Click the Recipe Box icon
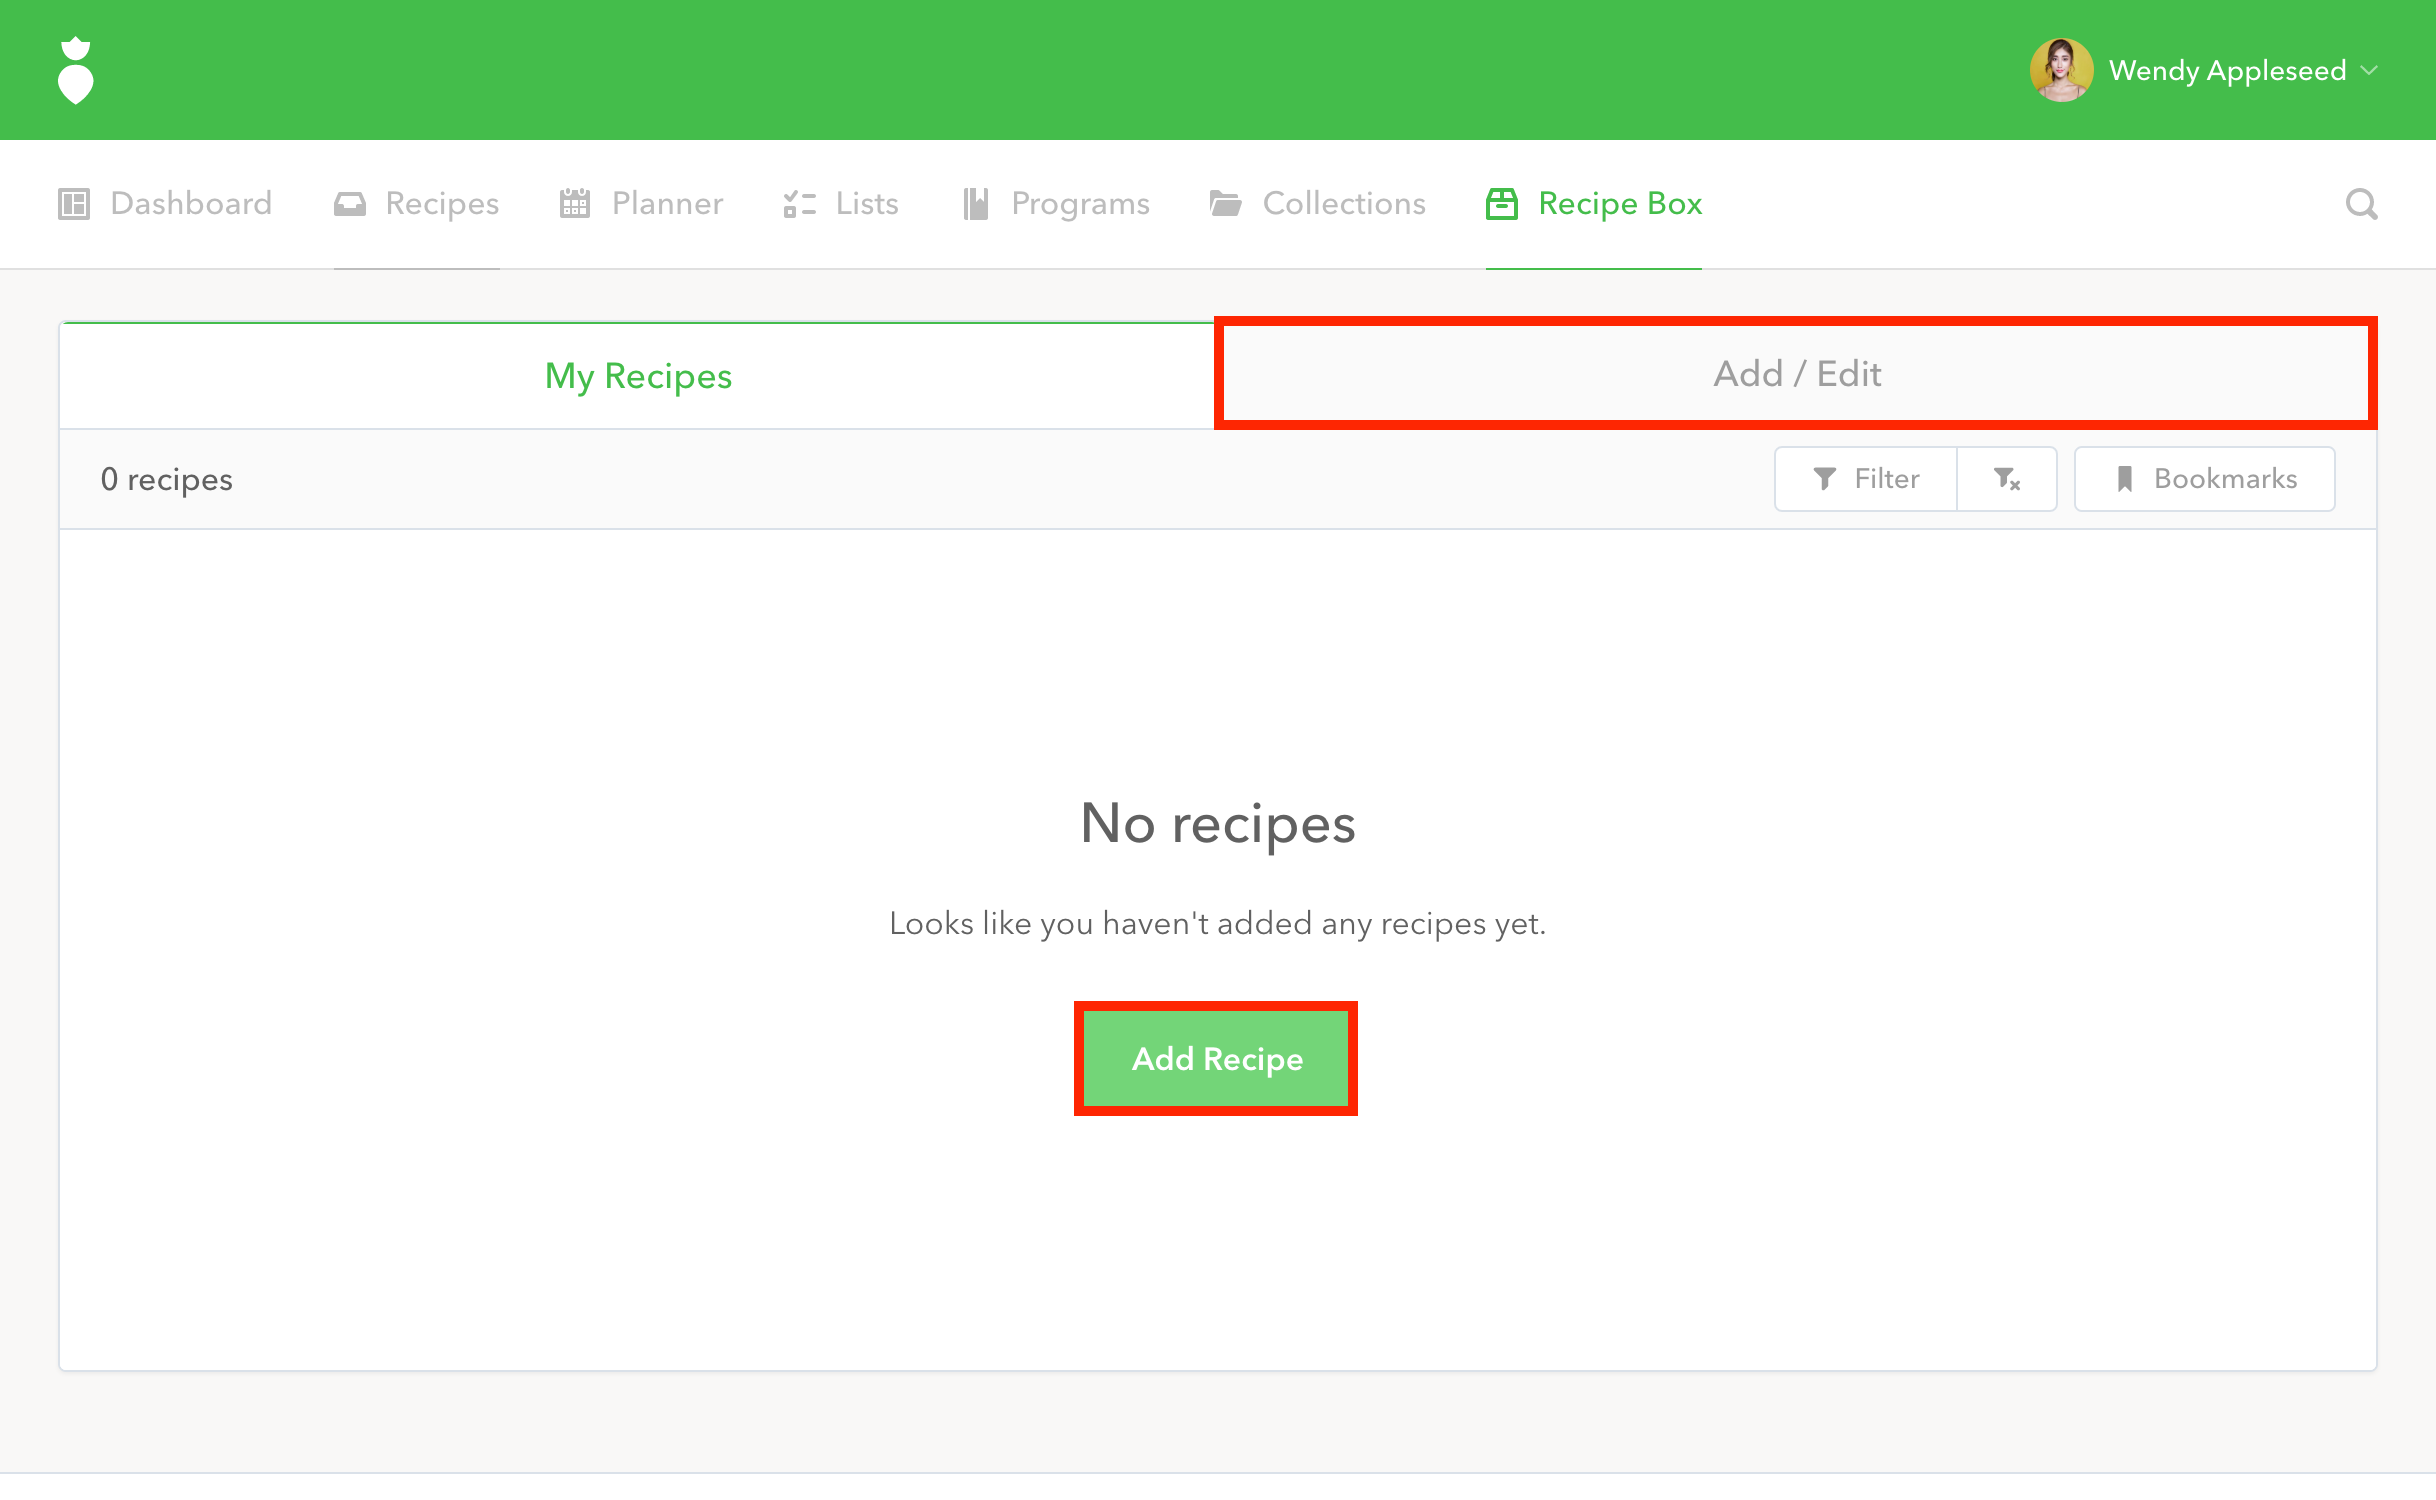Viewport: 2436px width, 1500px height. tap(1501, 204)
